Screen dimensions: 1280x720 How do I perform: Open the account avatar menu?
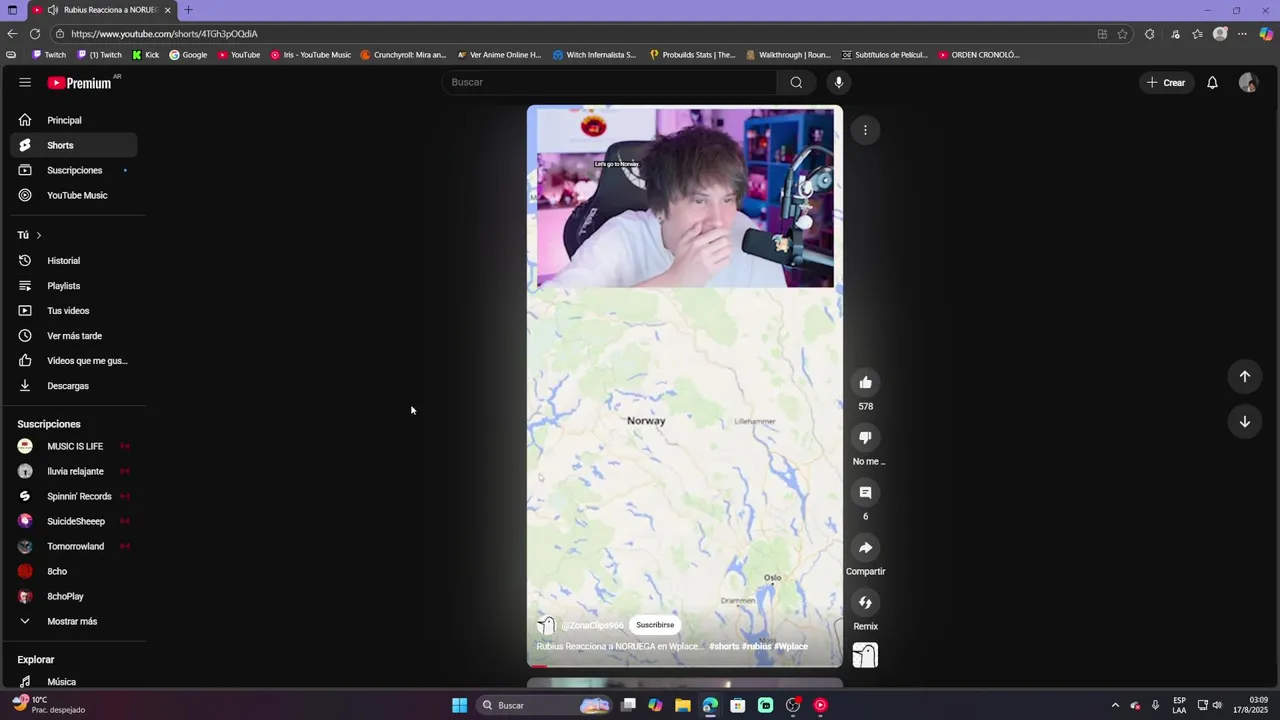tap(1248, 82)
